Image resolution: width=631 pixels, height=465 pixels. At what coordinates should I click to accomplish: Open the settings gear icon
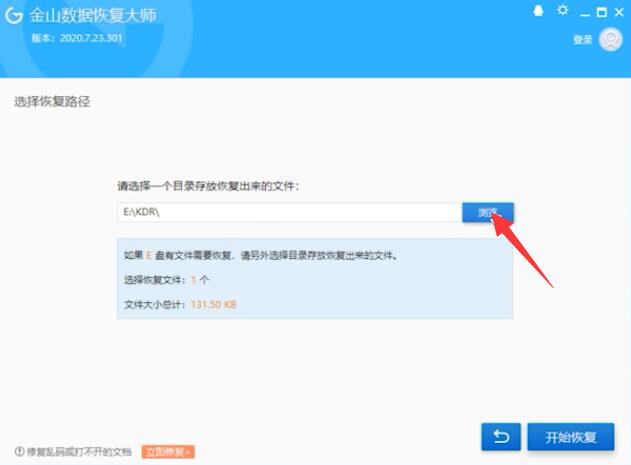point(563,10)
